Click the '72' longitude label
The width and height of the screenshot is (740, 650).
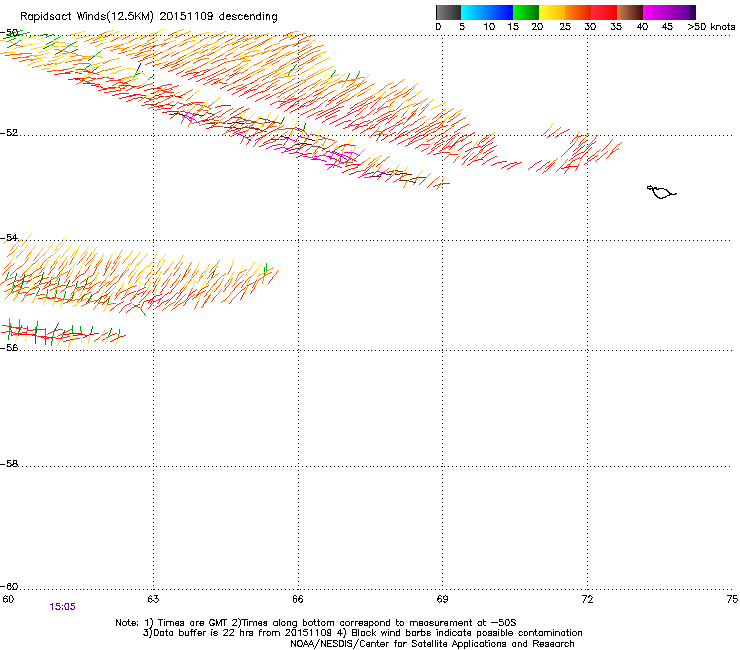tap(587, 599)
